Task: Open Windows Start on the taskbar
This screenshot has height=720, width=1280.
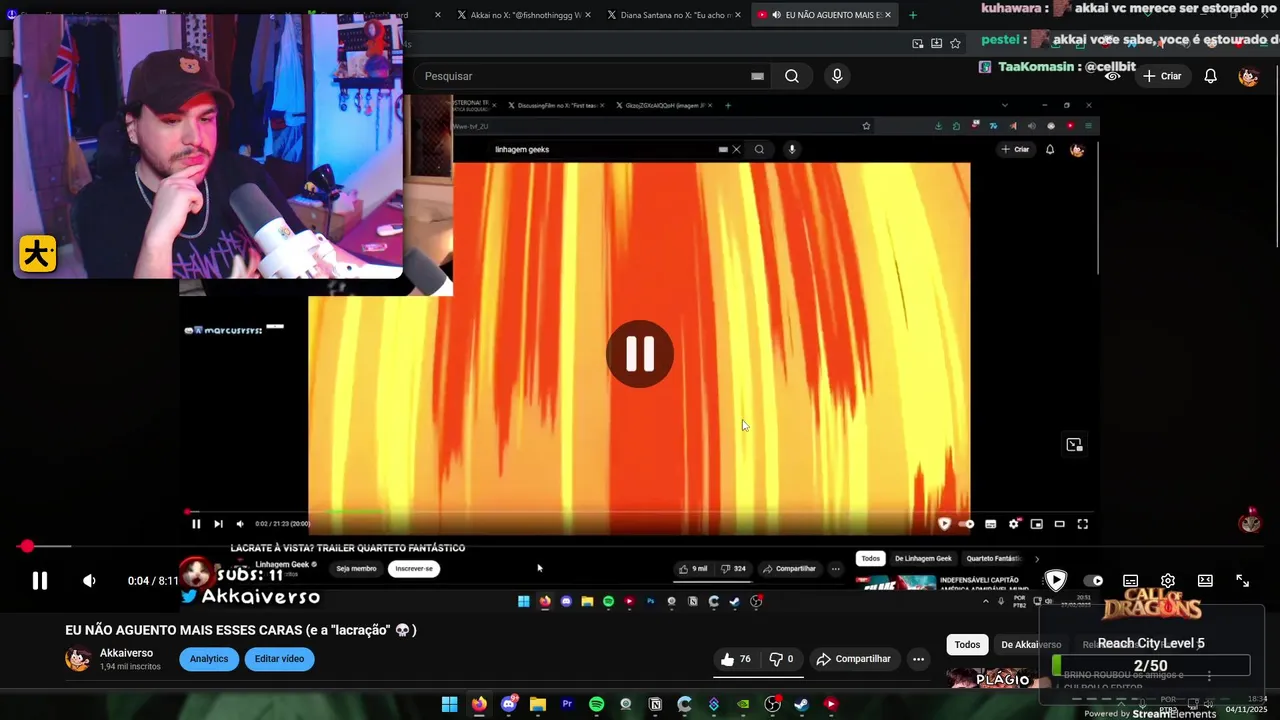Action: (450, 704)
